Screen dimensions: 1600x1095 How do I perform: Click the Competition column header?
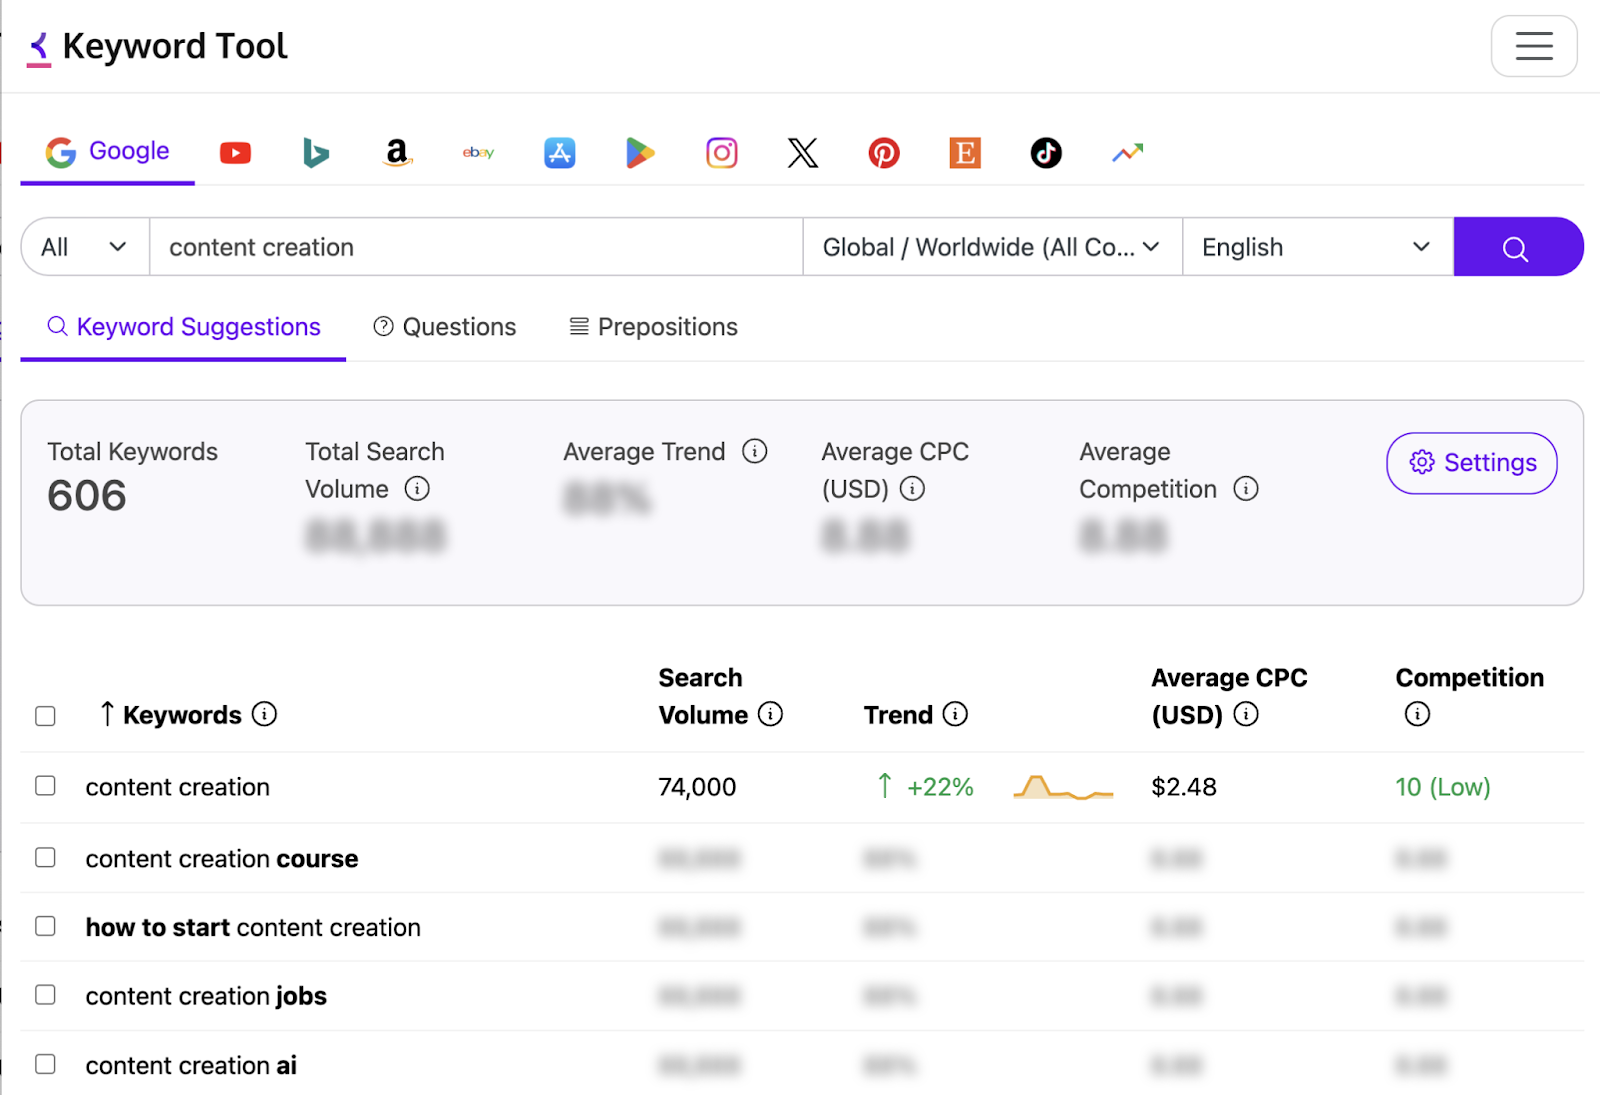[x=1469, y=678]
